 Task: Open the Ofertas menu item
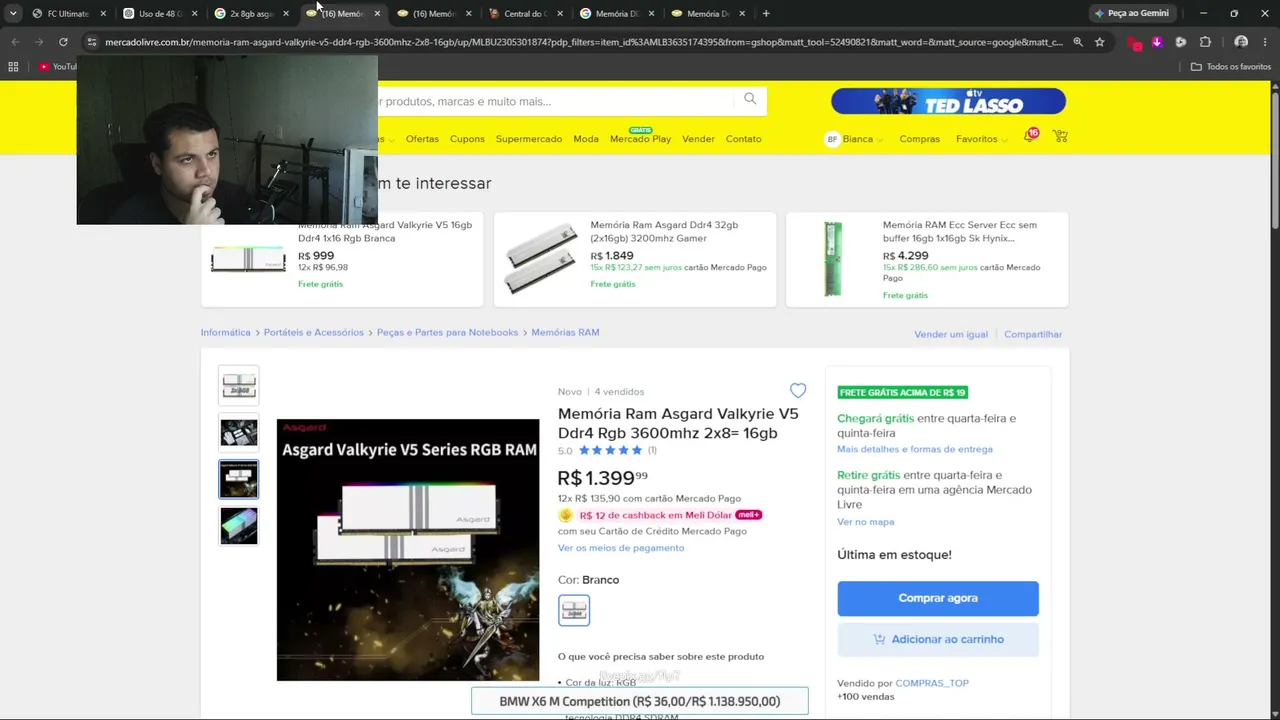(422, 139)
